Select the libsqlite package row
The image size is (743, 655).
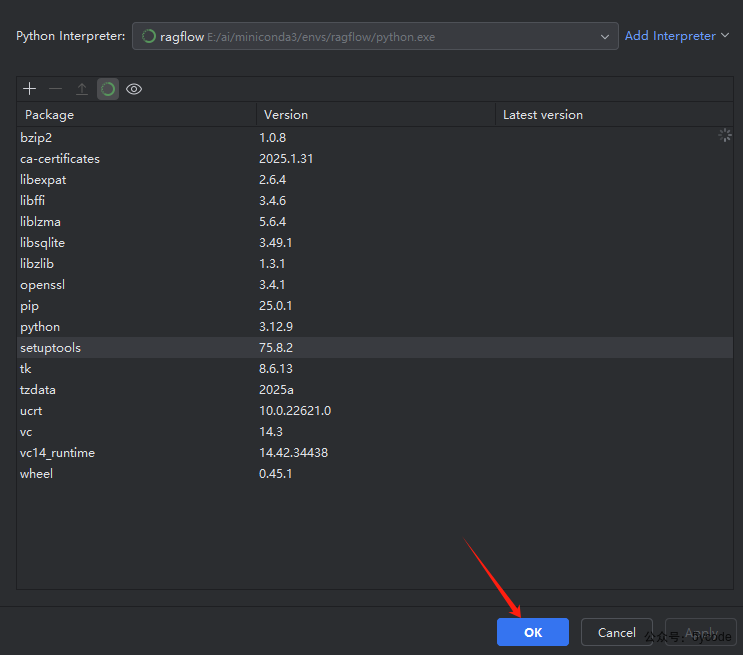375,243
